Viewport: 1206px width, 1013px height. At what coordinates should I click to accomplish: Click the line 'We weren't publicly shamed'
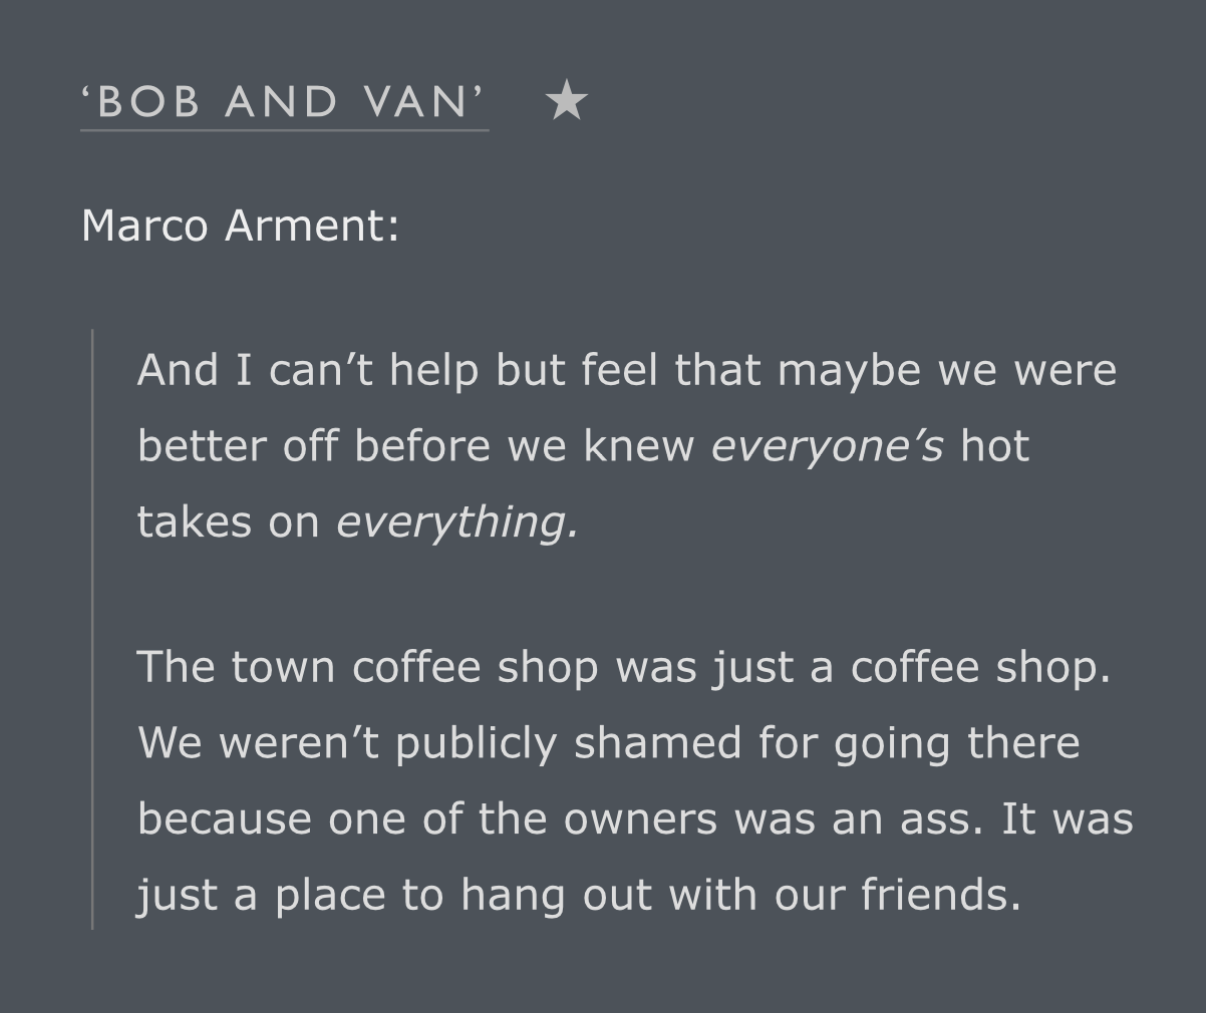coord(609,743)
